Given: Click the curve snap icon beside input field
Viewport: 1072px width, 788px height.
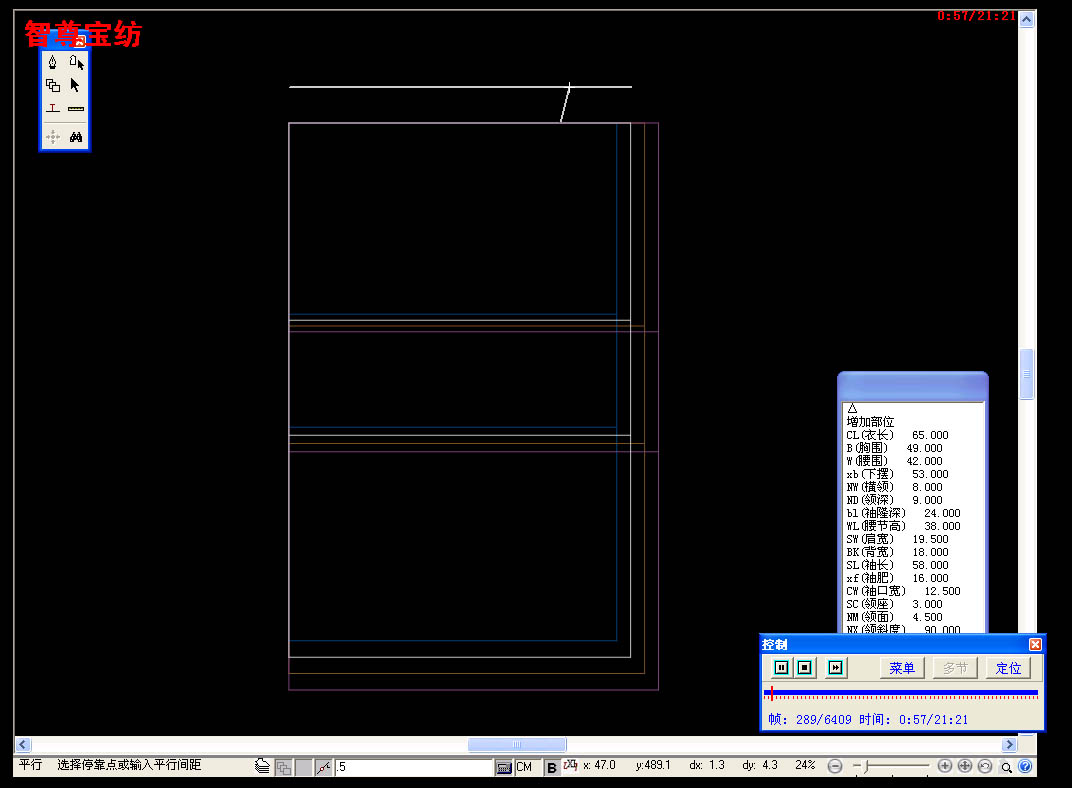Looking at the screenshot, I should [323, 767].
